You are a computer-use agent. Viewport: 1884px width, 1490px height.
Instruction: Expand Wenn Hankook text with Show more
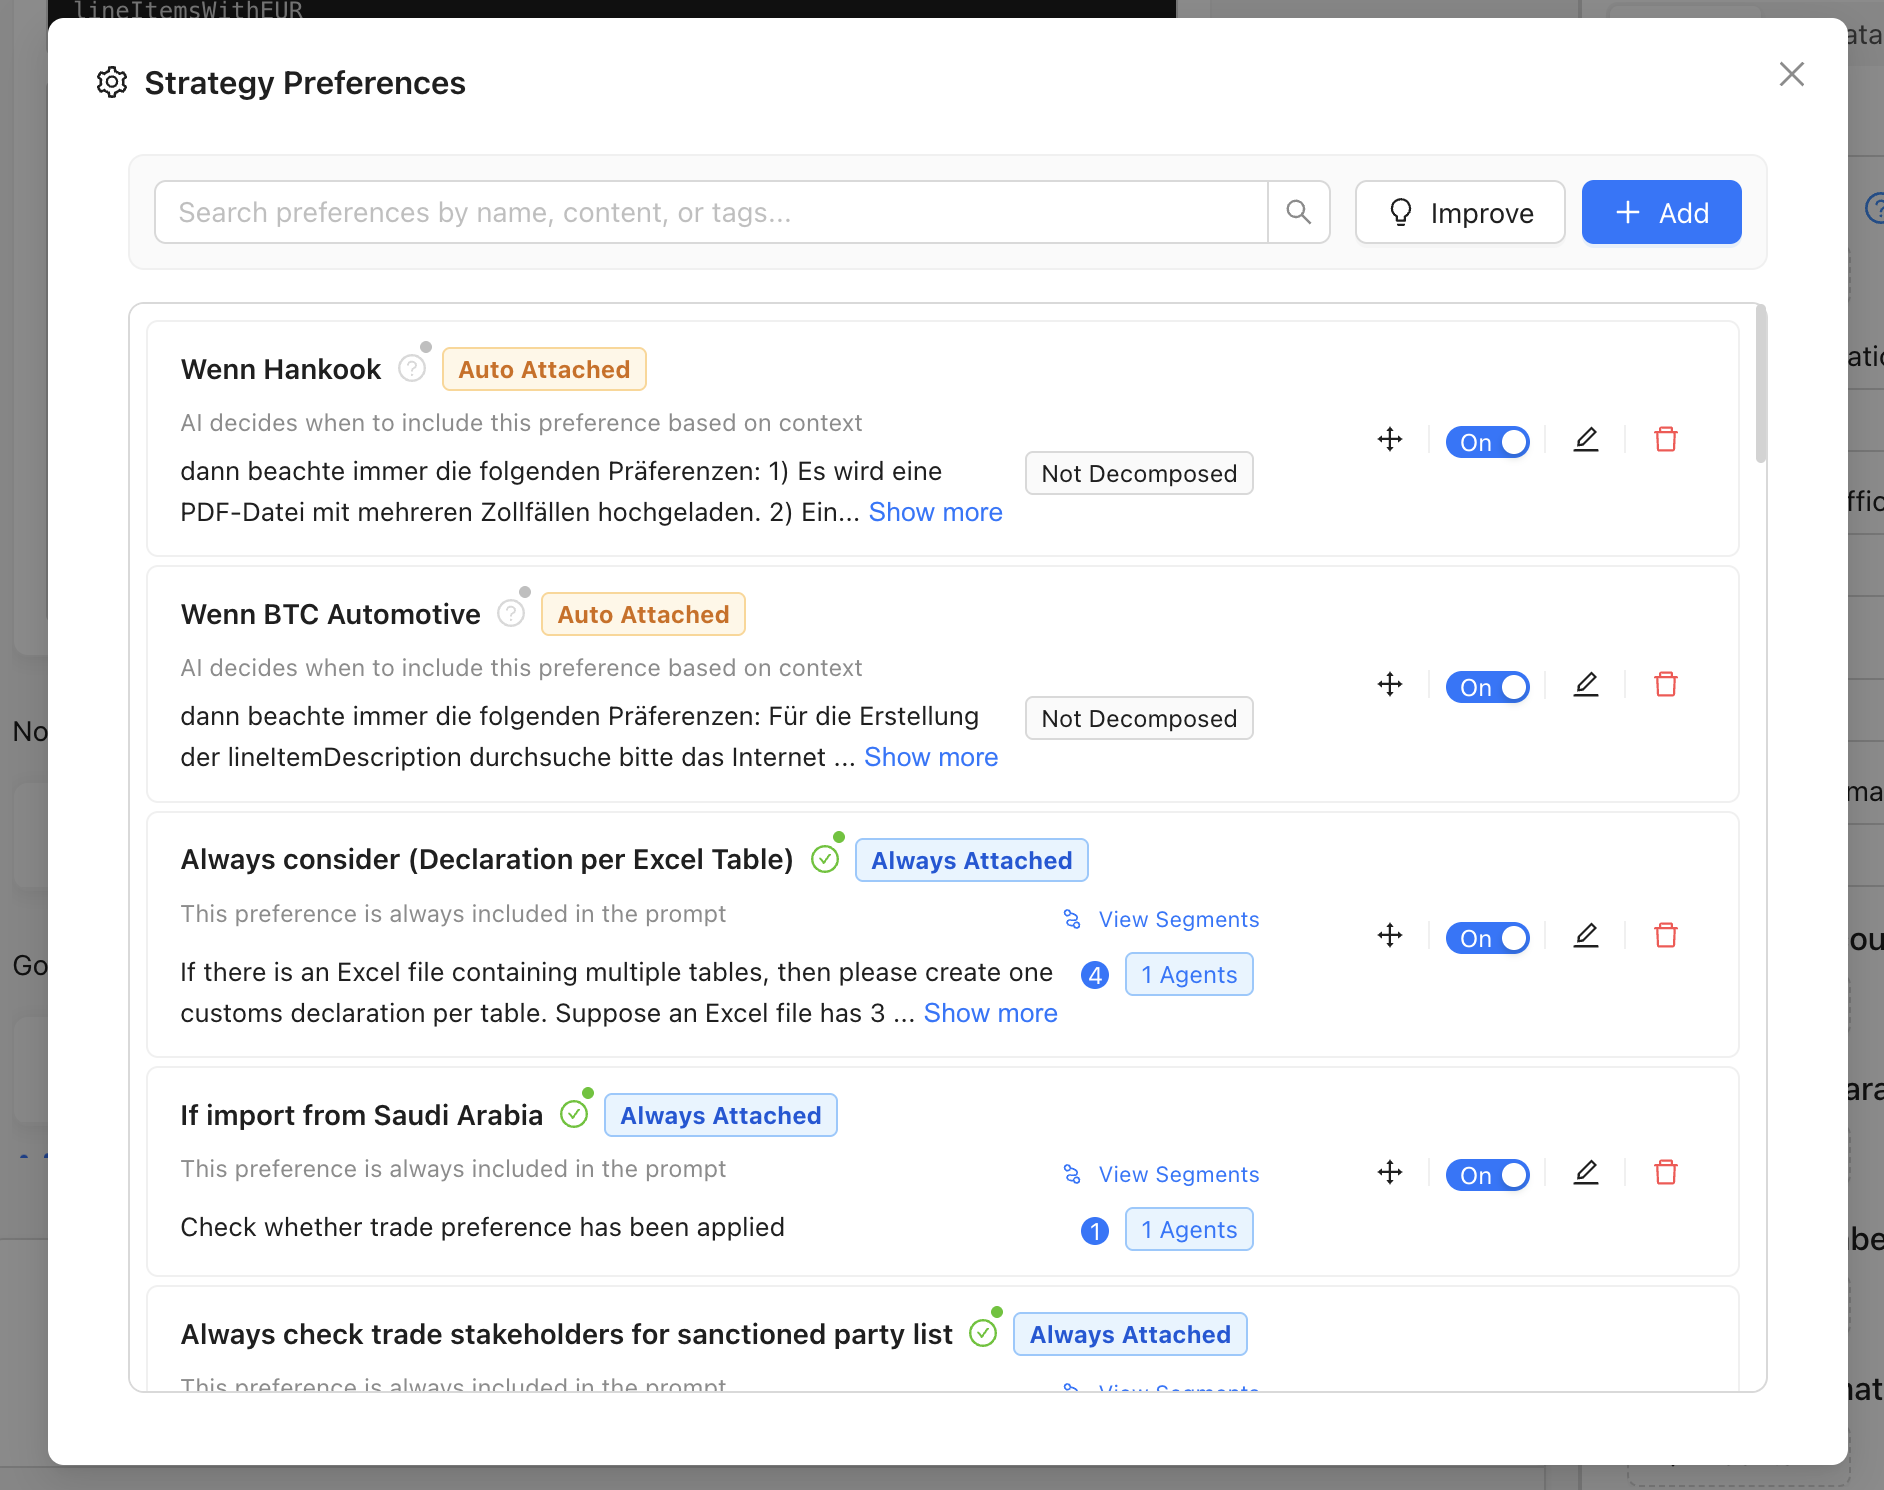[935, 512]
